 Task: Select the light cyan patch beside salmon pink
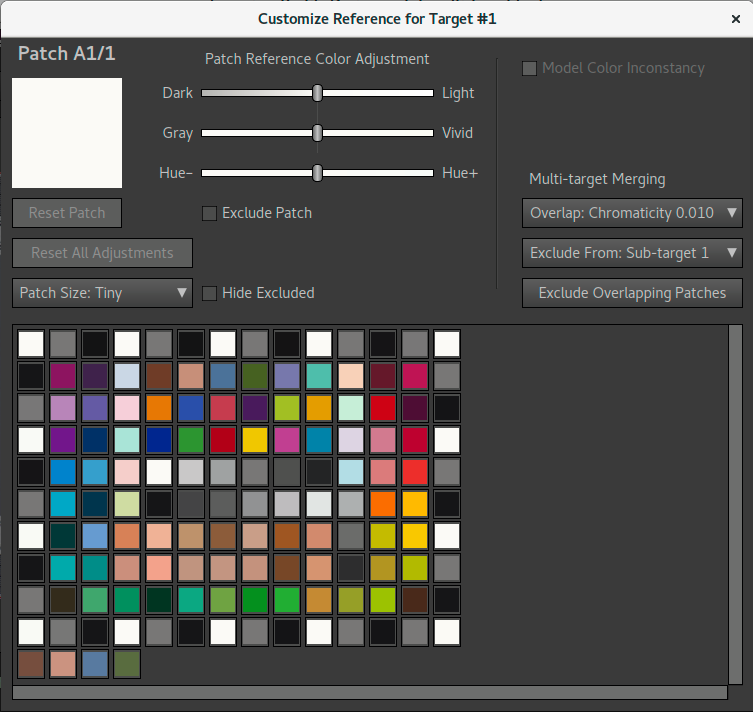pos(351,472)
